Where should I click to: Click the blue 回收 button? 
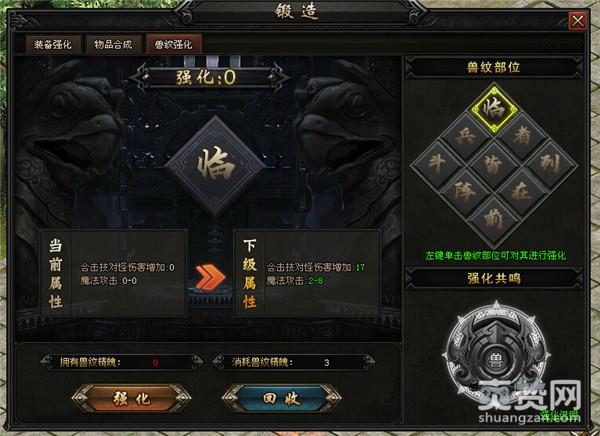coord(281,398)
